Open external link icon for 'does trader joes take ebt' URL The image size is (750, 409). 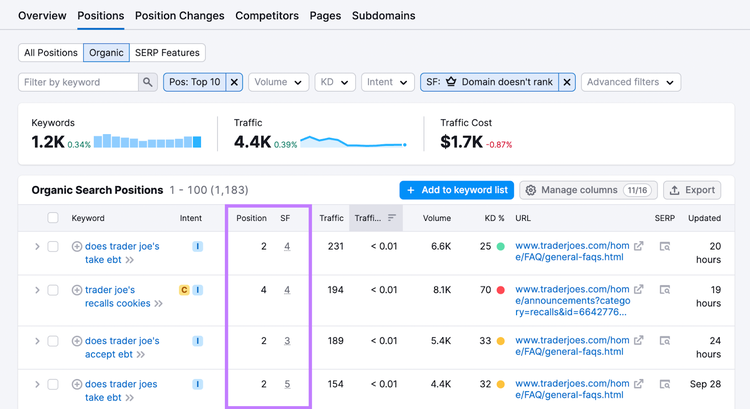click(639, 384)
